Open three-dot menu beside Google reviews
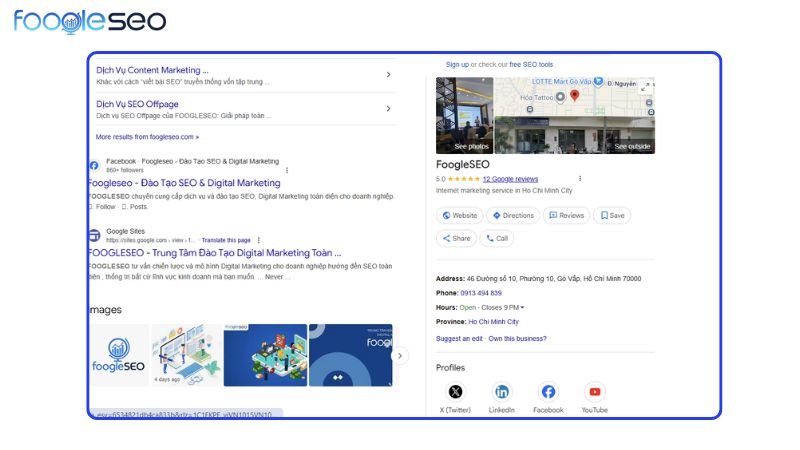800x450 pixels. click(579, 179)
